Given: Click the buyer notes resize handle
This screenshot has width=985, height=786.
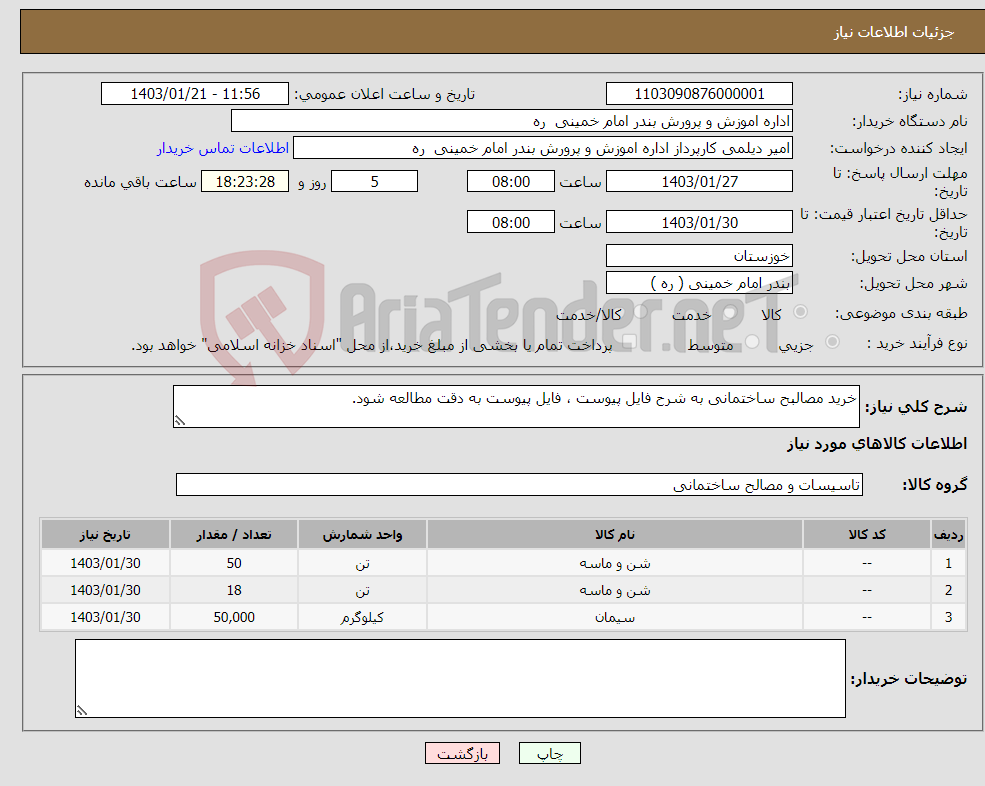Looking at the screenshot, I should click(x=82, y=711).
